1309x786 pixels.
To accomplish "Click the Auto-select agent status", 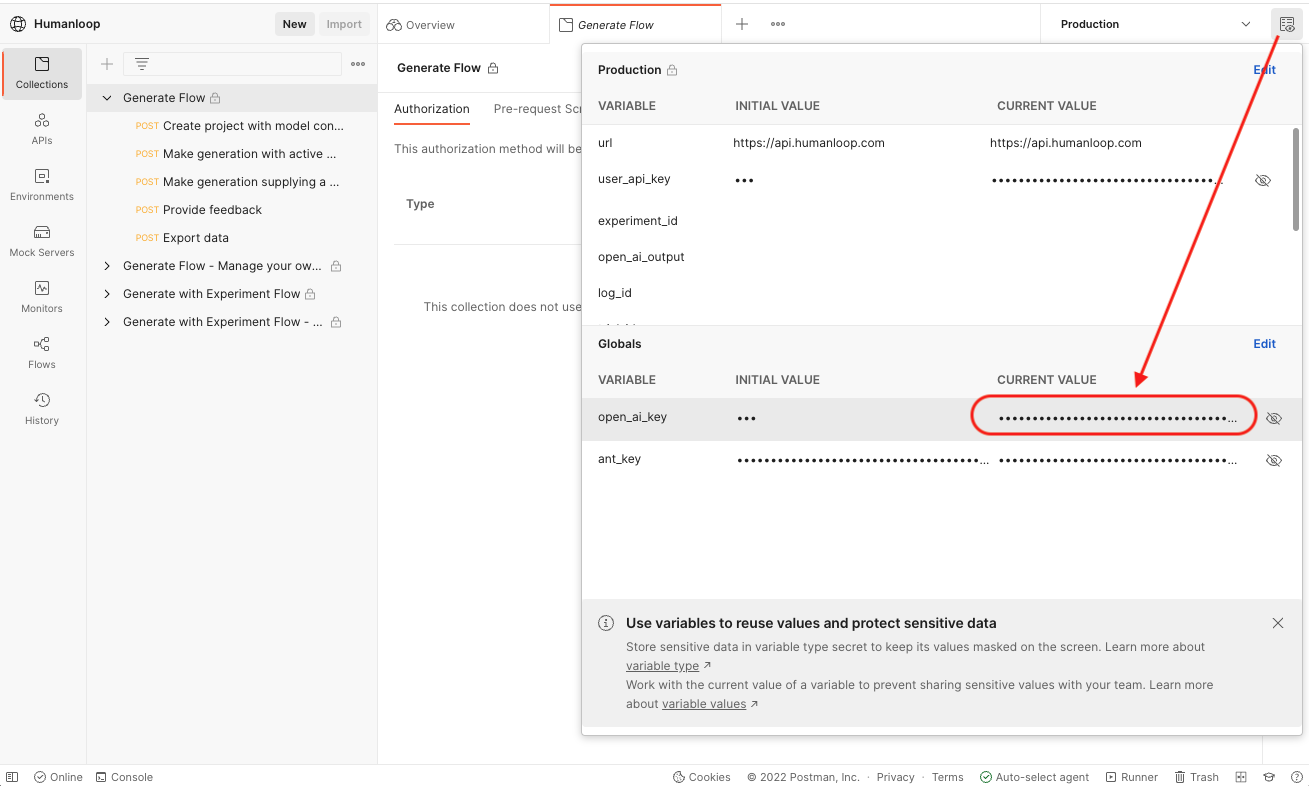I will (1034, 777).
